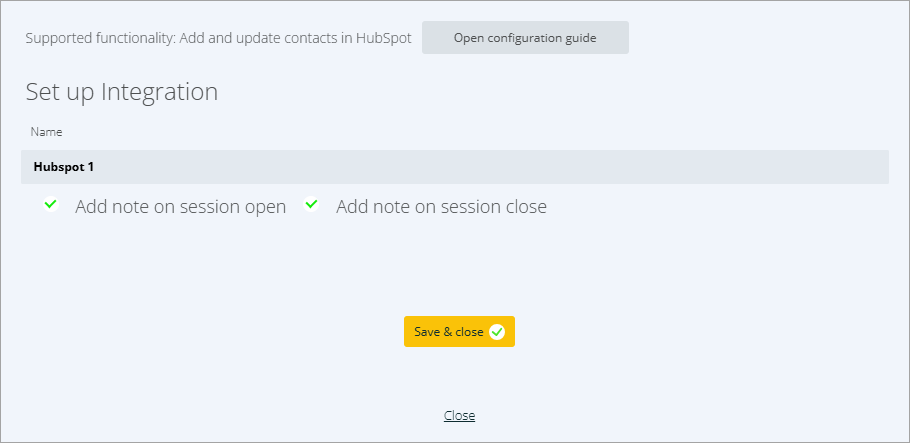Screen dimensions: 910x443
Task: Disable adding a note on session open
Action: click(51, 205)
